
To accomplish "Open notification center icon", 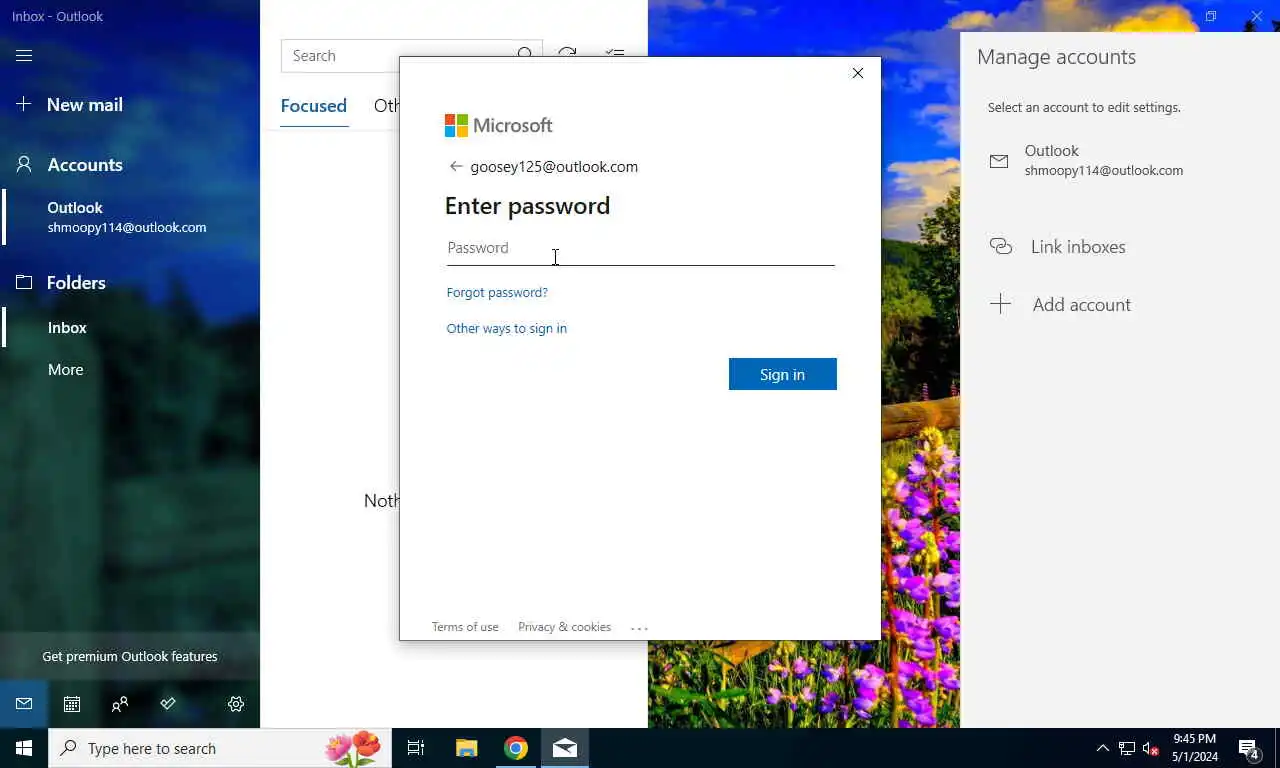I will tap(1249, 748).
